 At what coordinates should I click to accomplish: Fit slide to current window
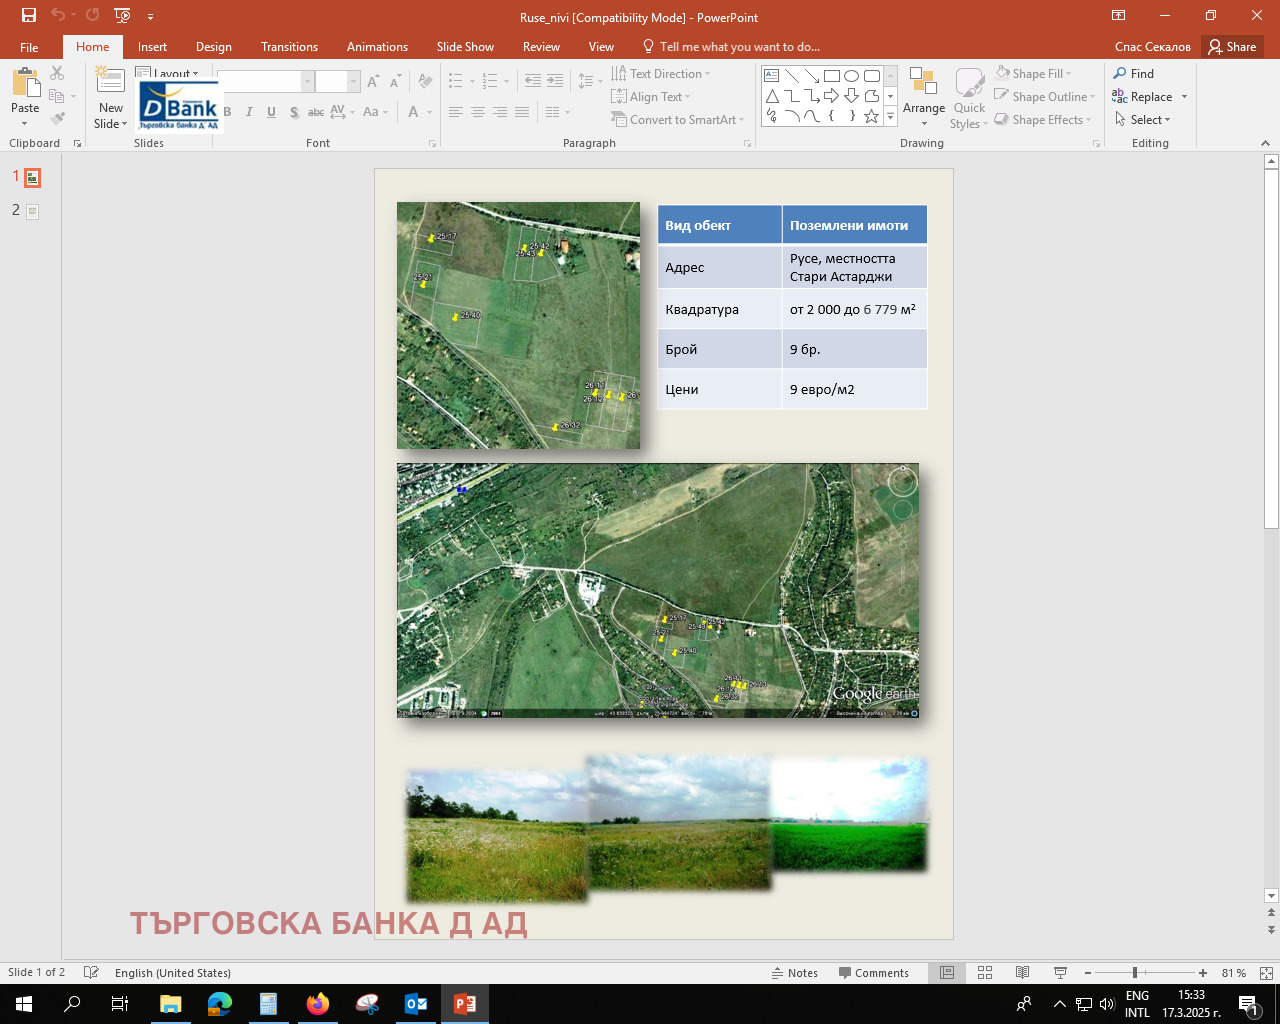(x=1266, y=972)
